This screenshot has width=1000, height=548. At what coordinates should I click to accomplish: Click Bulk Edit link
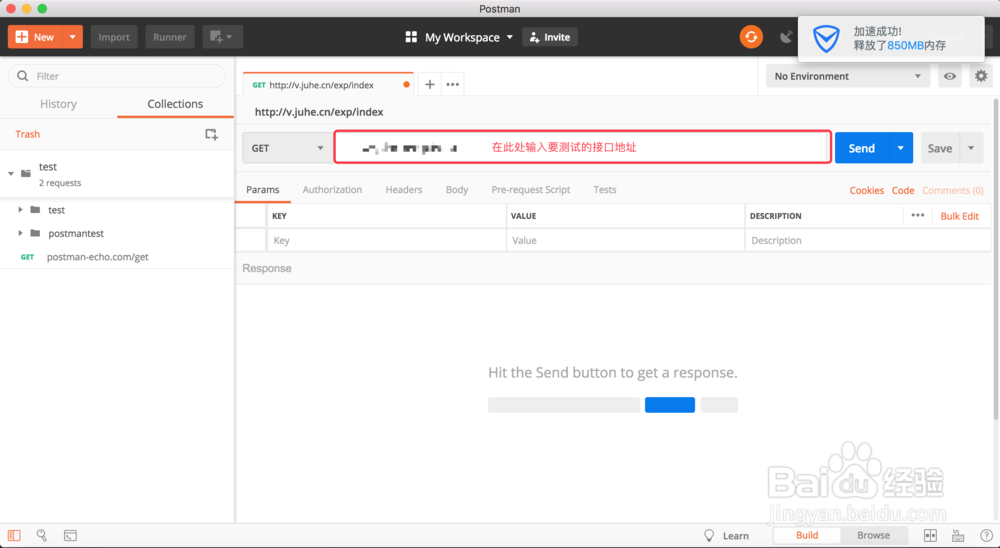[x=960, y=216]
